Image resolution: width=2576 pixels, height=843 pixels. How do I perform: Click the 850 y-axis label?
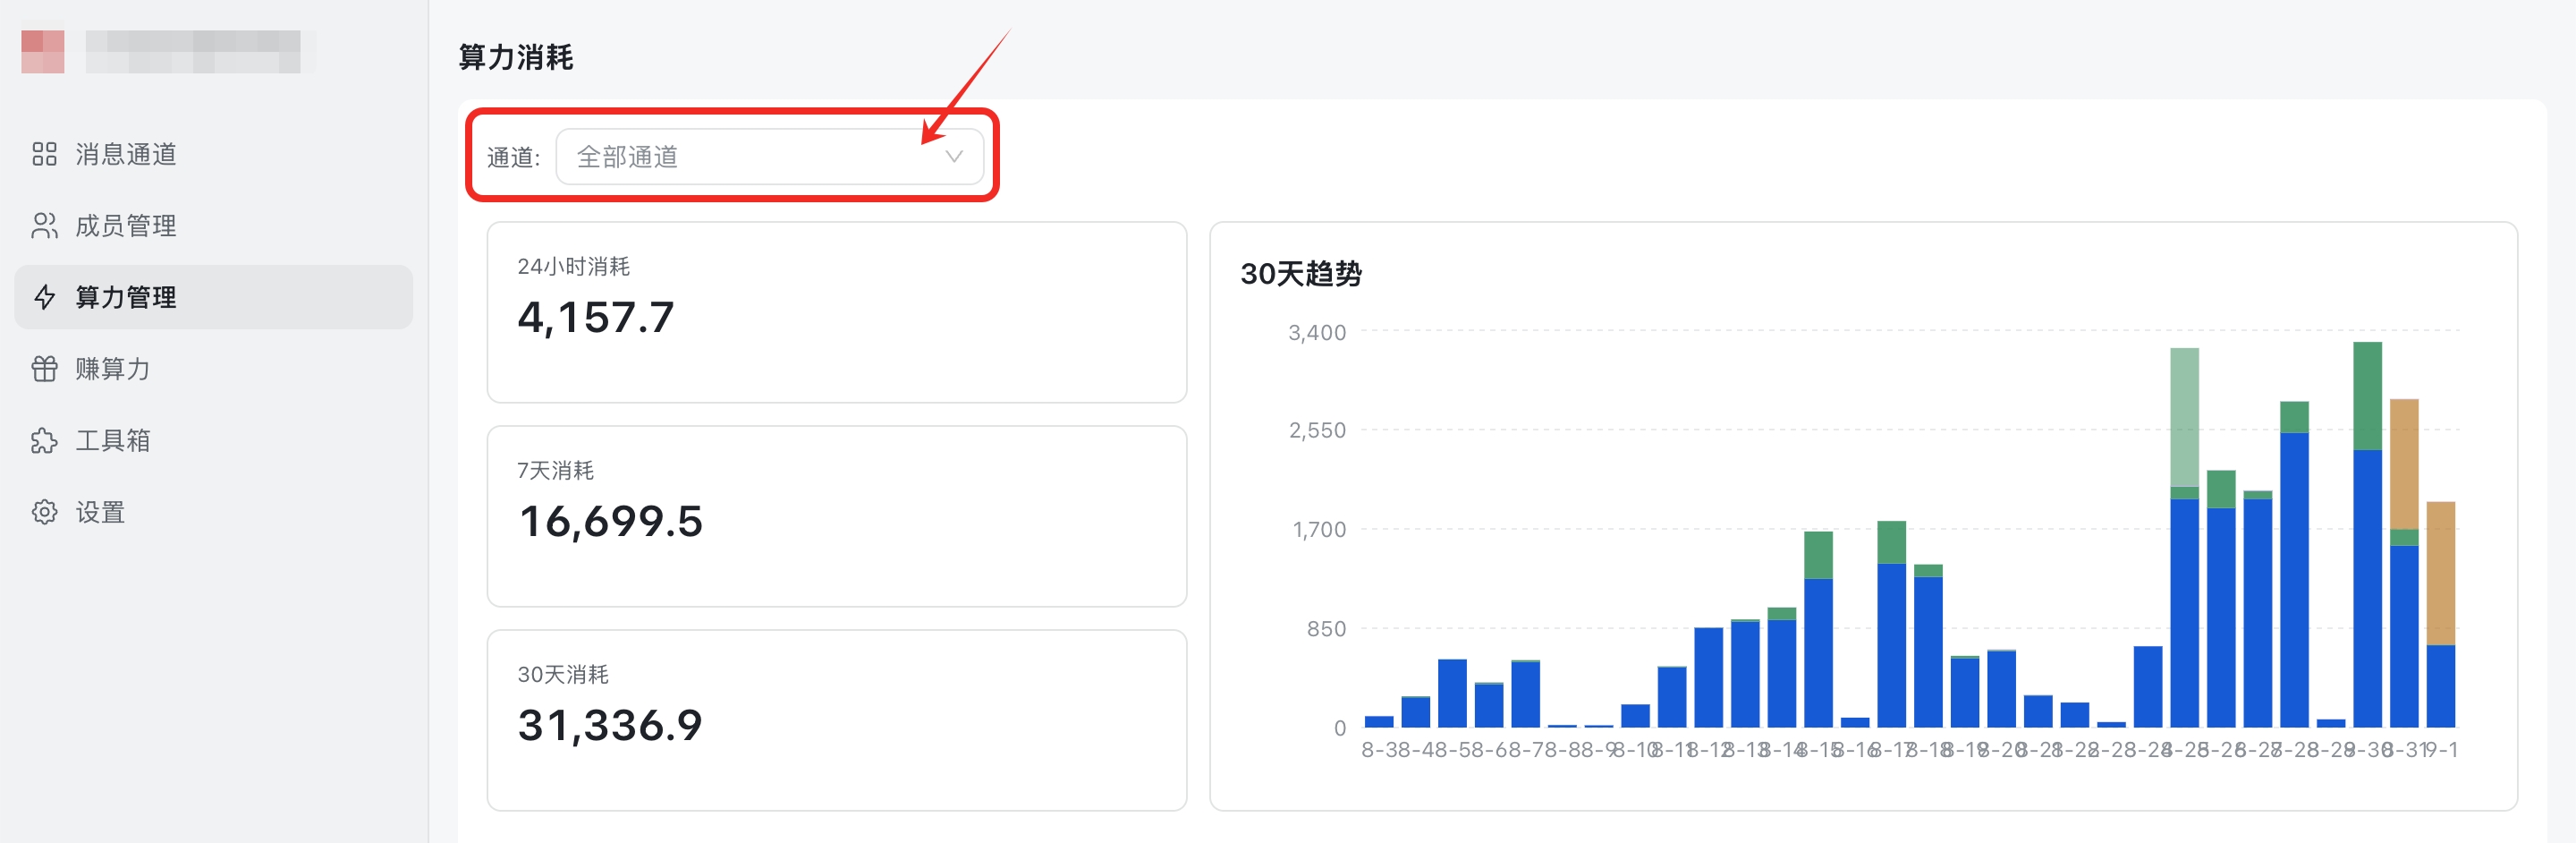point(1326,629)
